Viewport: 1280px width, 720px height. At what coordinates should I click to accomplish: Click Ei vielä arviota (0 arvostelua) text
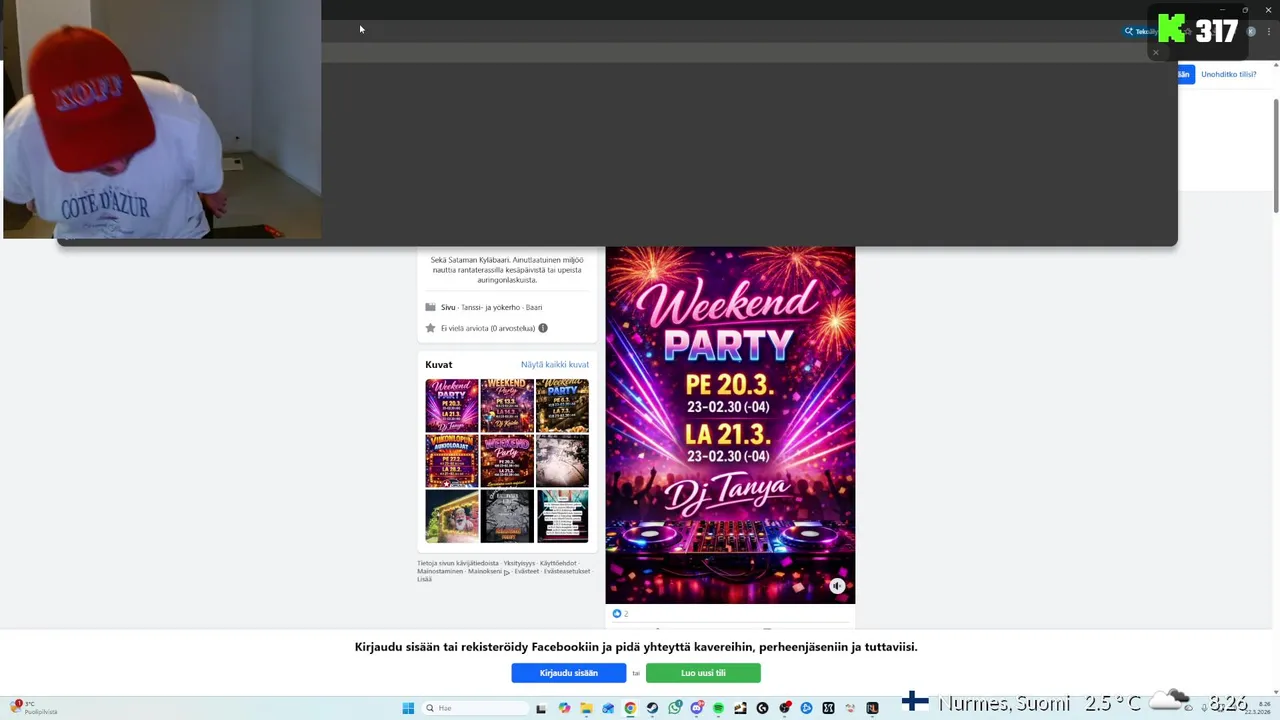click(x=488, y=328)
